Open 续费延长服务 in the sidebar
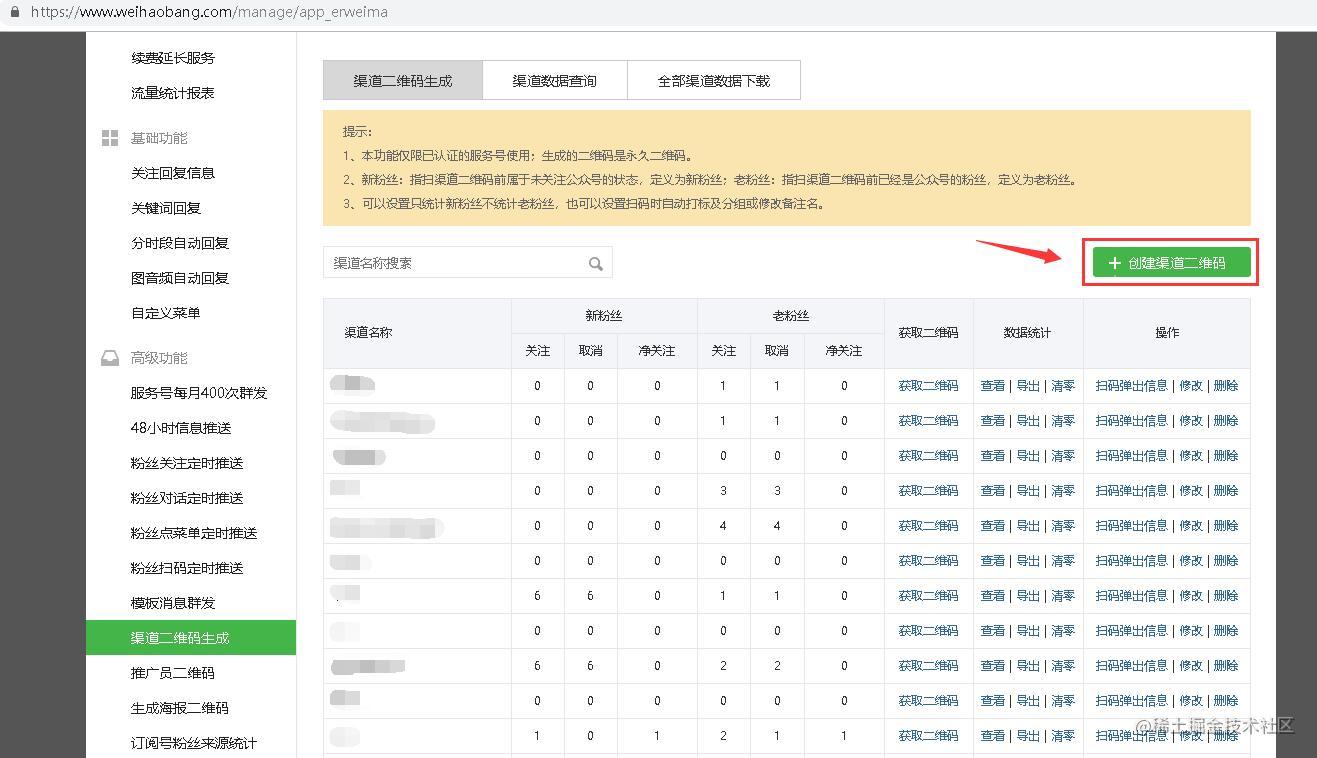1317x758 pixels. (173, 58)
